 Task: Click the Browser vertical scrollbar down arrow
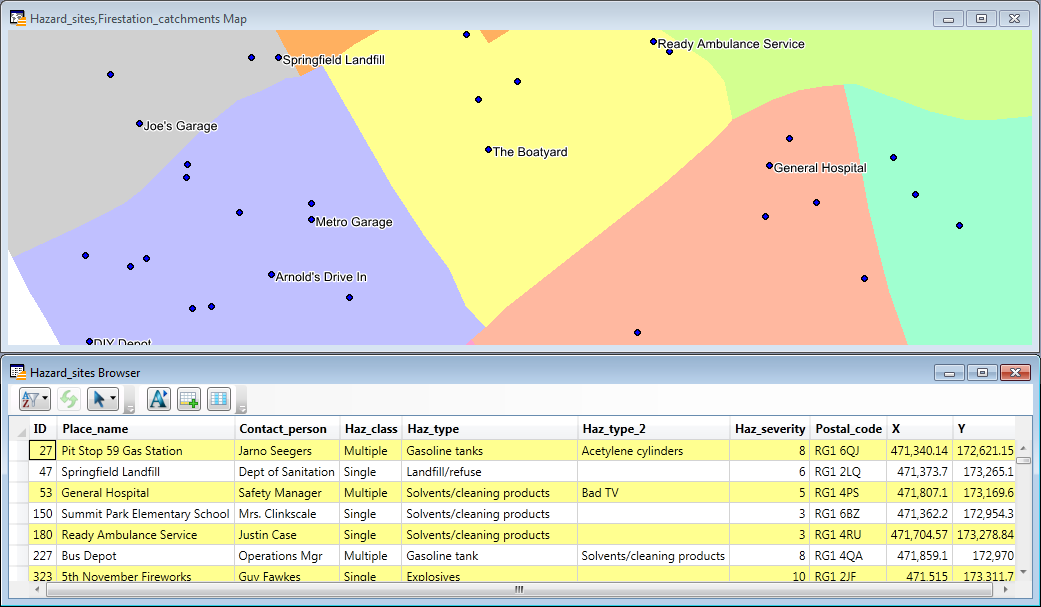[1023, 572]
